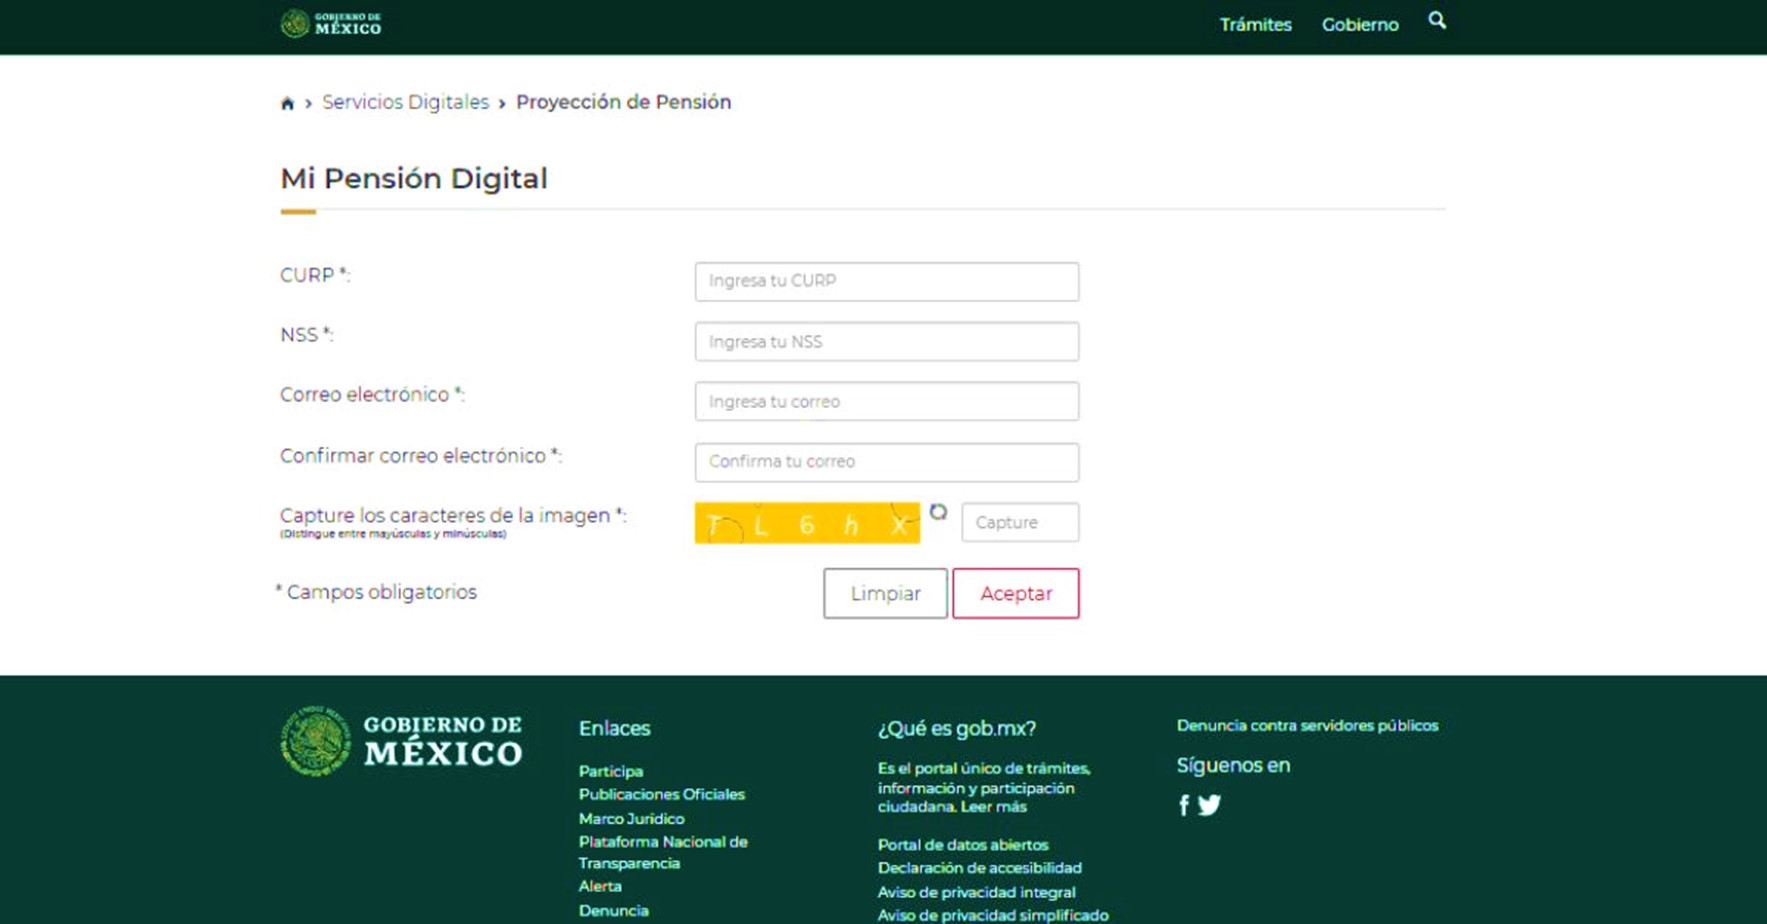
Task: Open Plataforma Nacional de Transparencia link
Action: [663, 852]
